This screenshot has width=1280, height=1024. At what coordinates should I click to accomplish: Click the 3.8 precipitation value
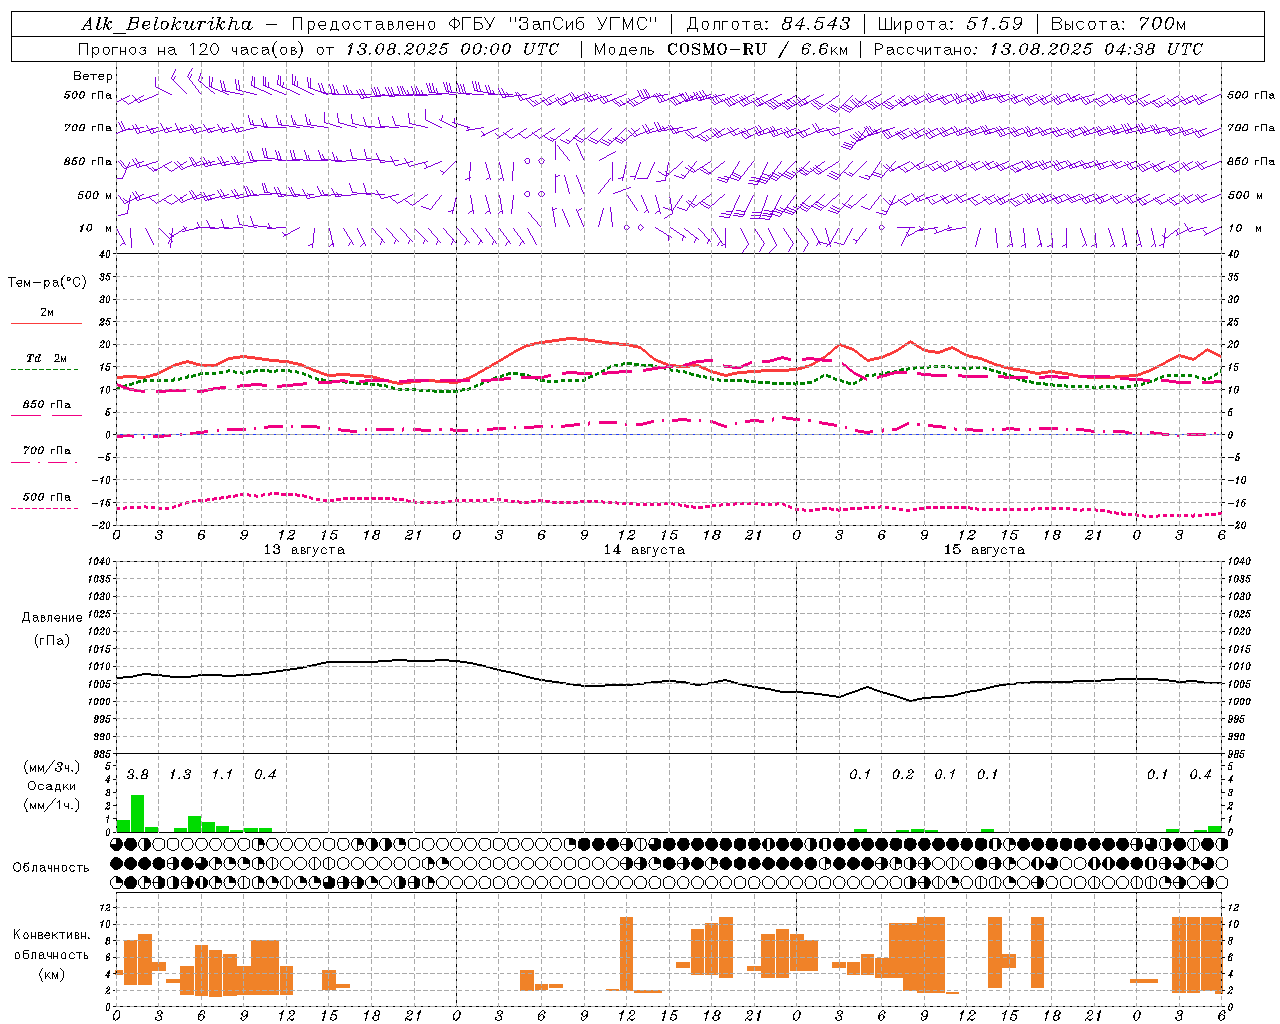click(137, 775)
